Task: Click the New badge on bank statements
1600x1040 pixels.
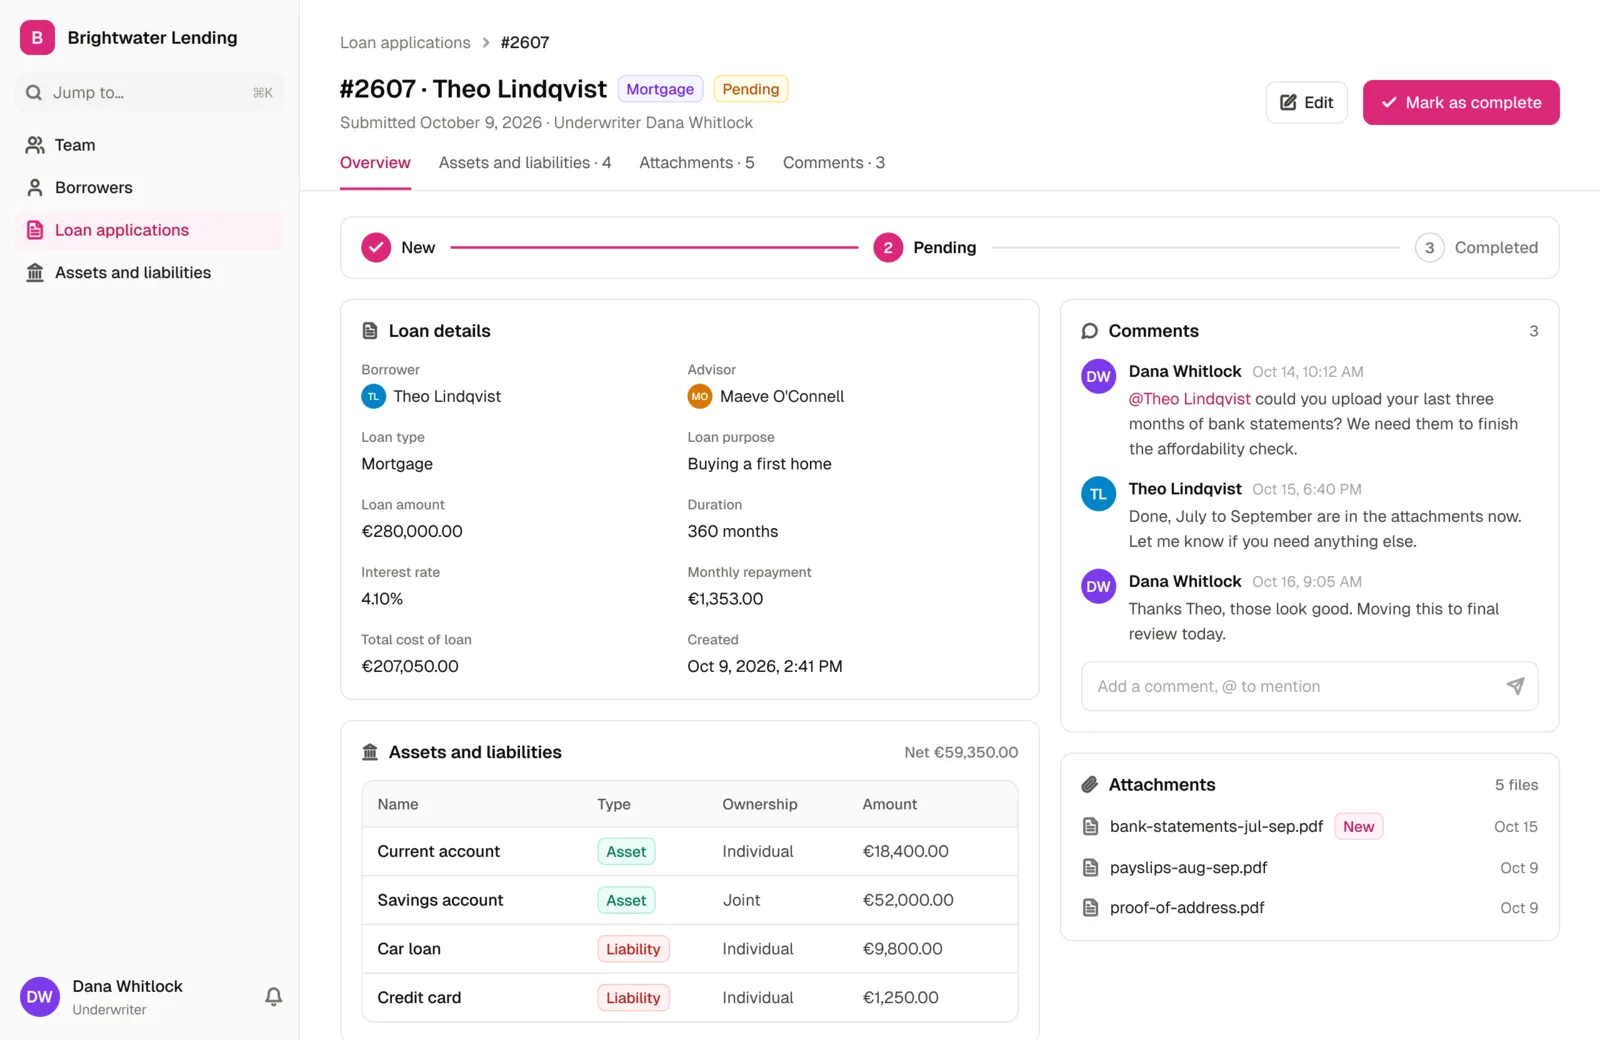Action: (1358, 827)
